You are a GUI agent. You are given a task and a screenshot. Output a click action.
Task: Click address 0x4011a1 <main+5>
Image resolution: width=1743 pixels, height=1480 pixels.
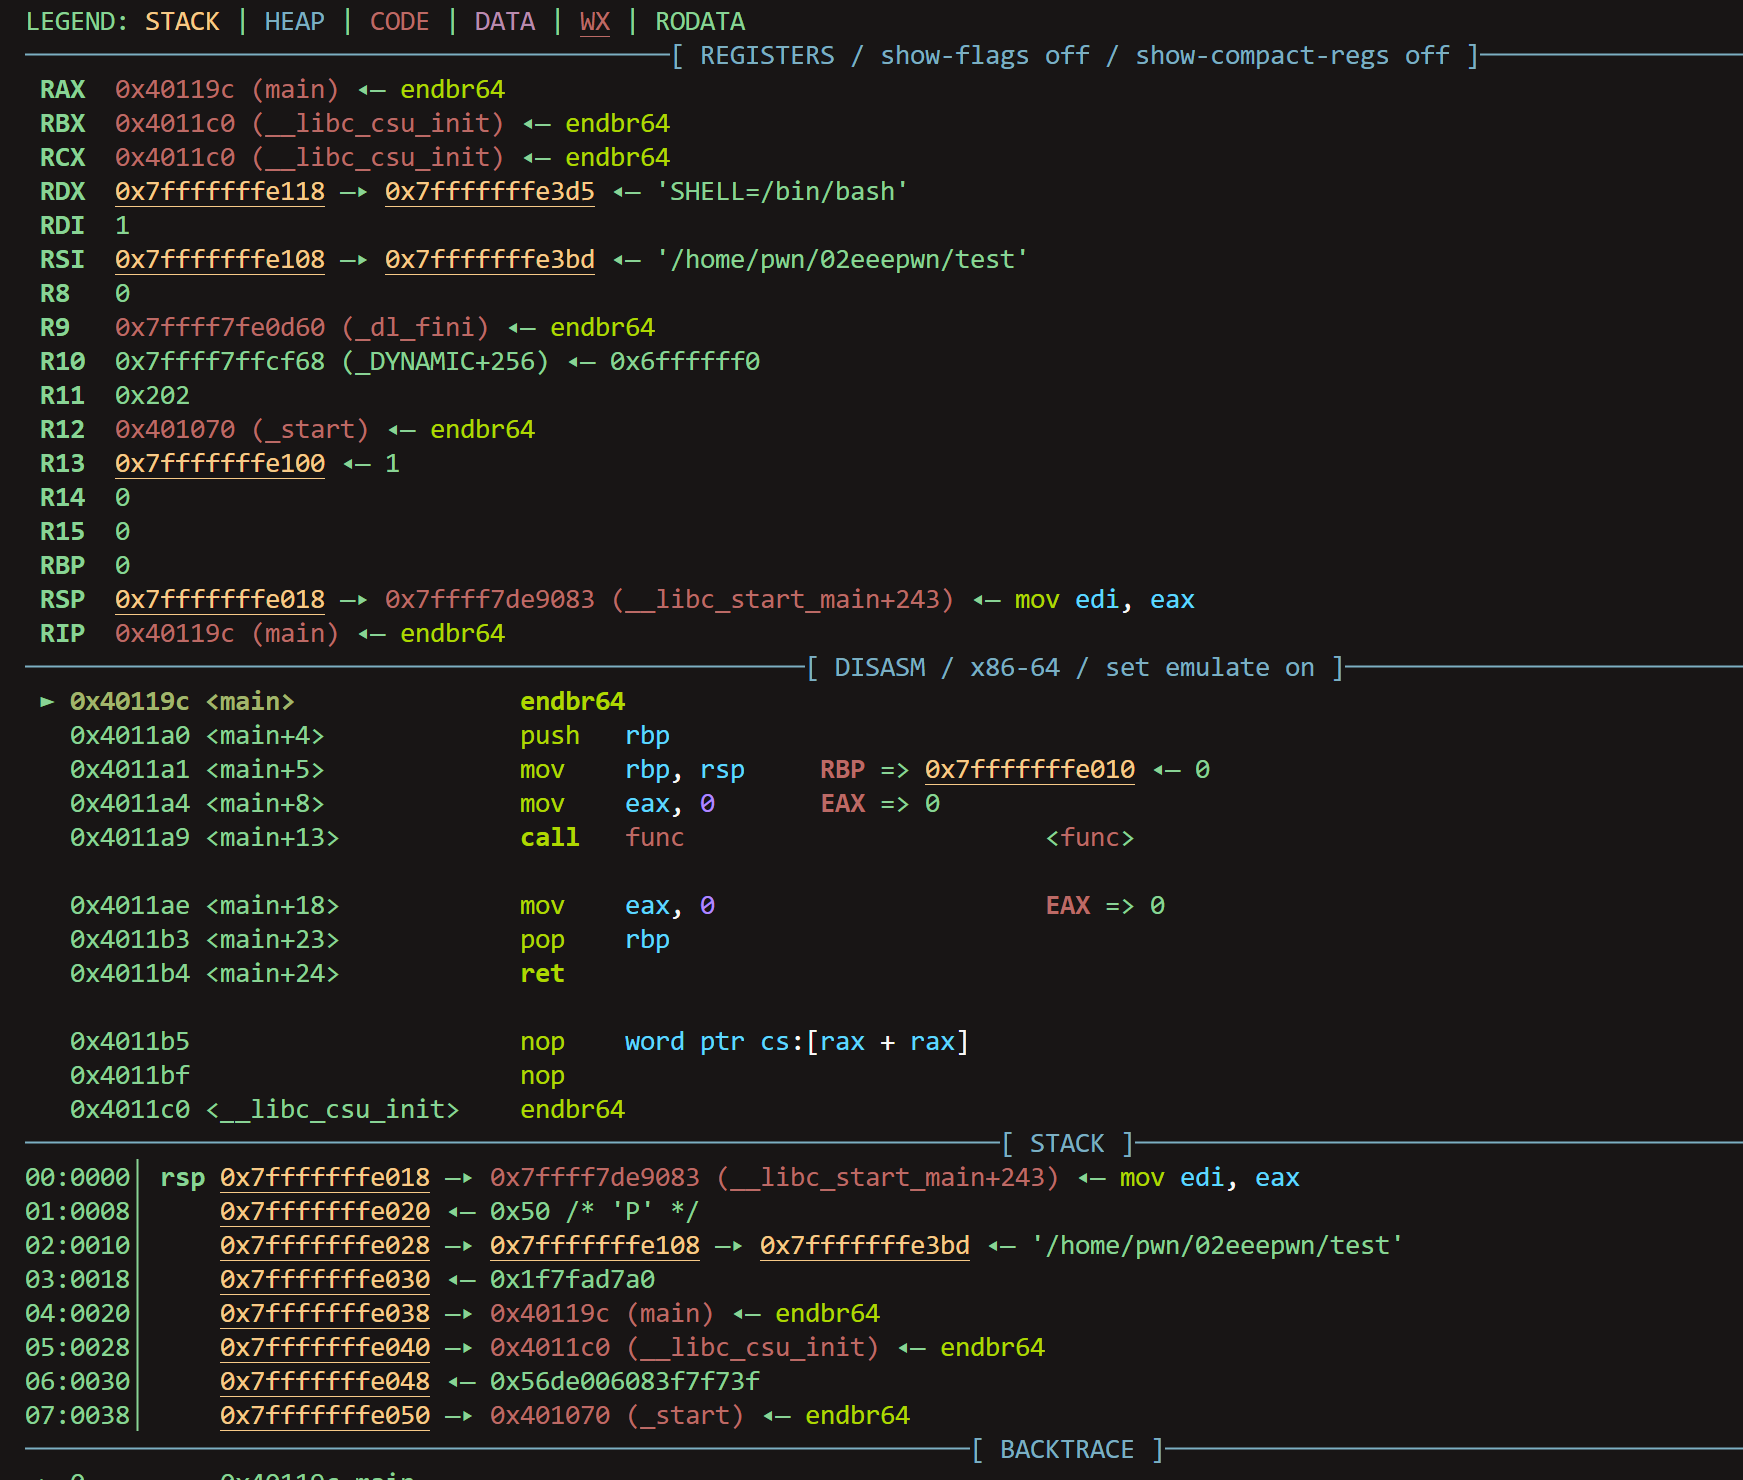197,769
